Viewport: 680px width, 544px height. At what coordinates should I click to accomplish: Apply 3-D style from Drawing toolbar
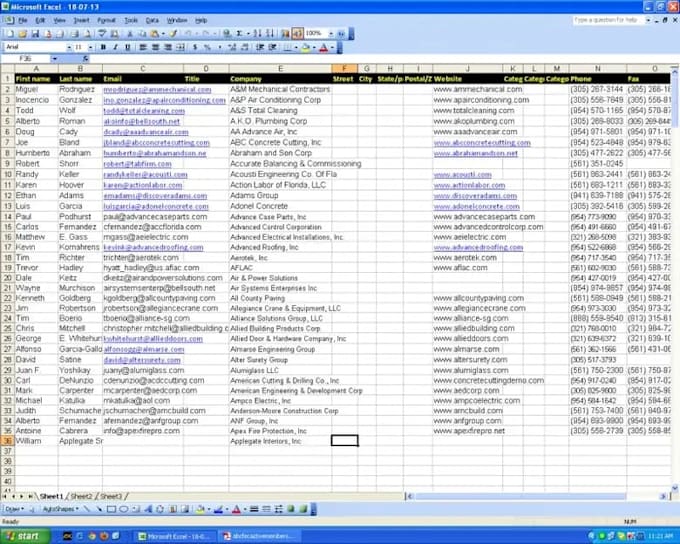pyautogui.click(x=303, y=509)
